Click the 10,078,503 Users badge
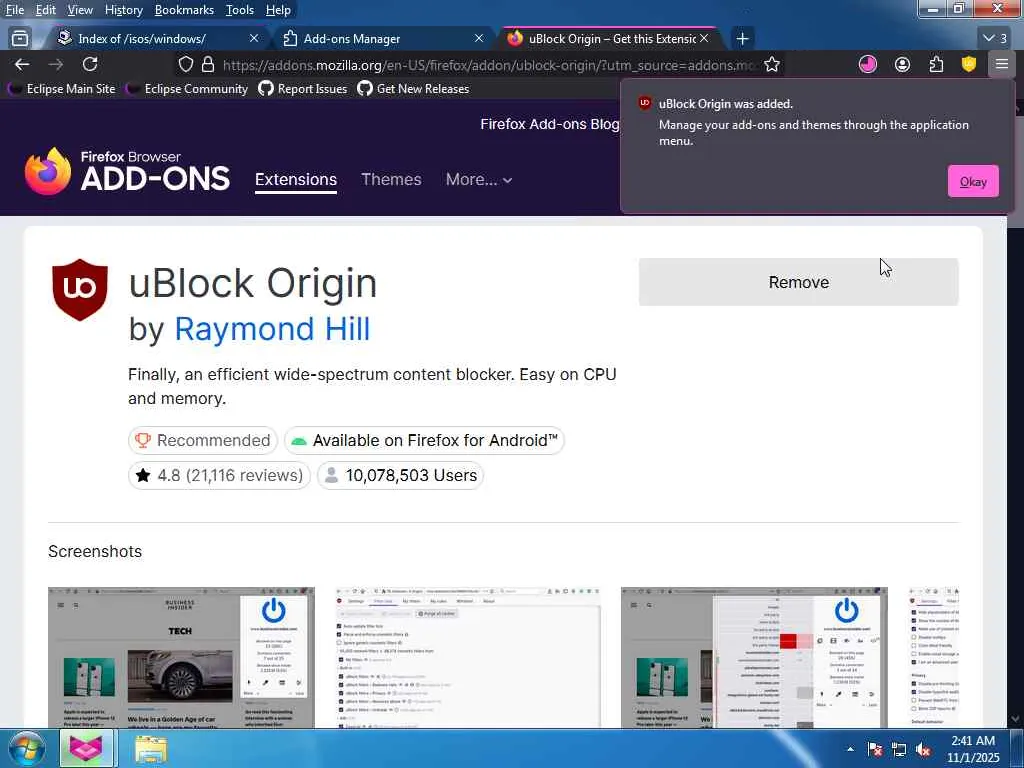This screenshot has width=1024, height=768. 400,475
